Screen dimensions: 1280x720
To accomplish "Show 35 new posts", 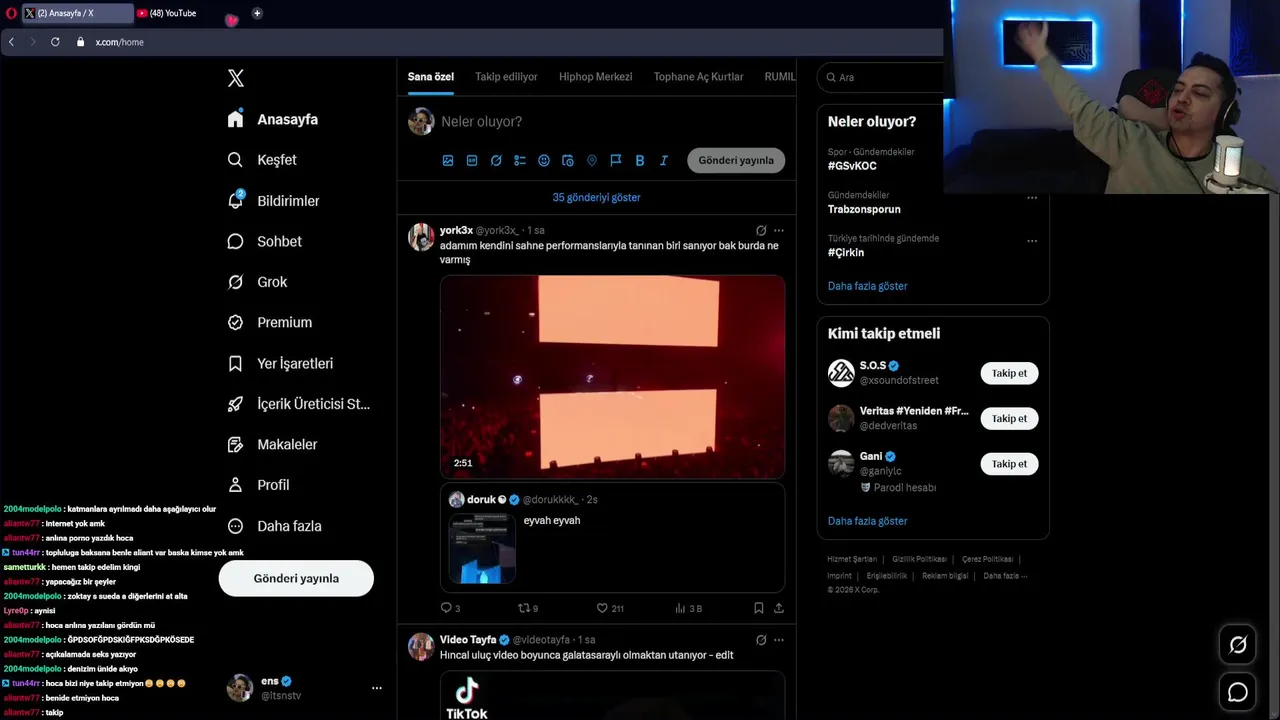I will coord(596,197).
